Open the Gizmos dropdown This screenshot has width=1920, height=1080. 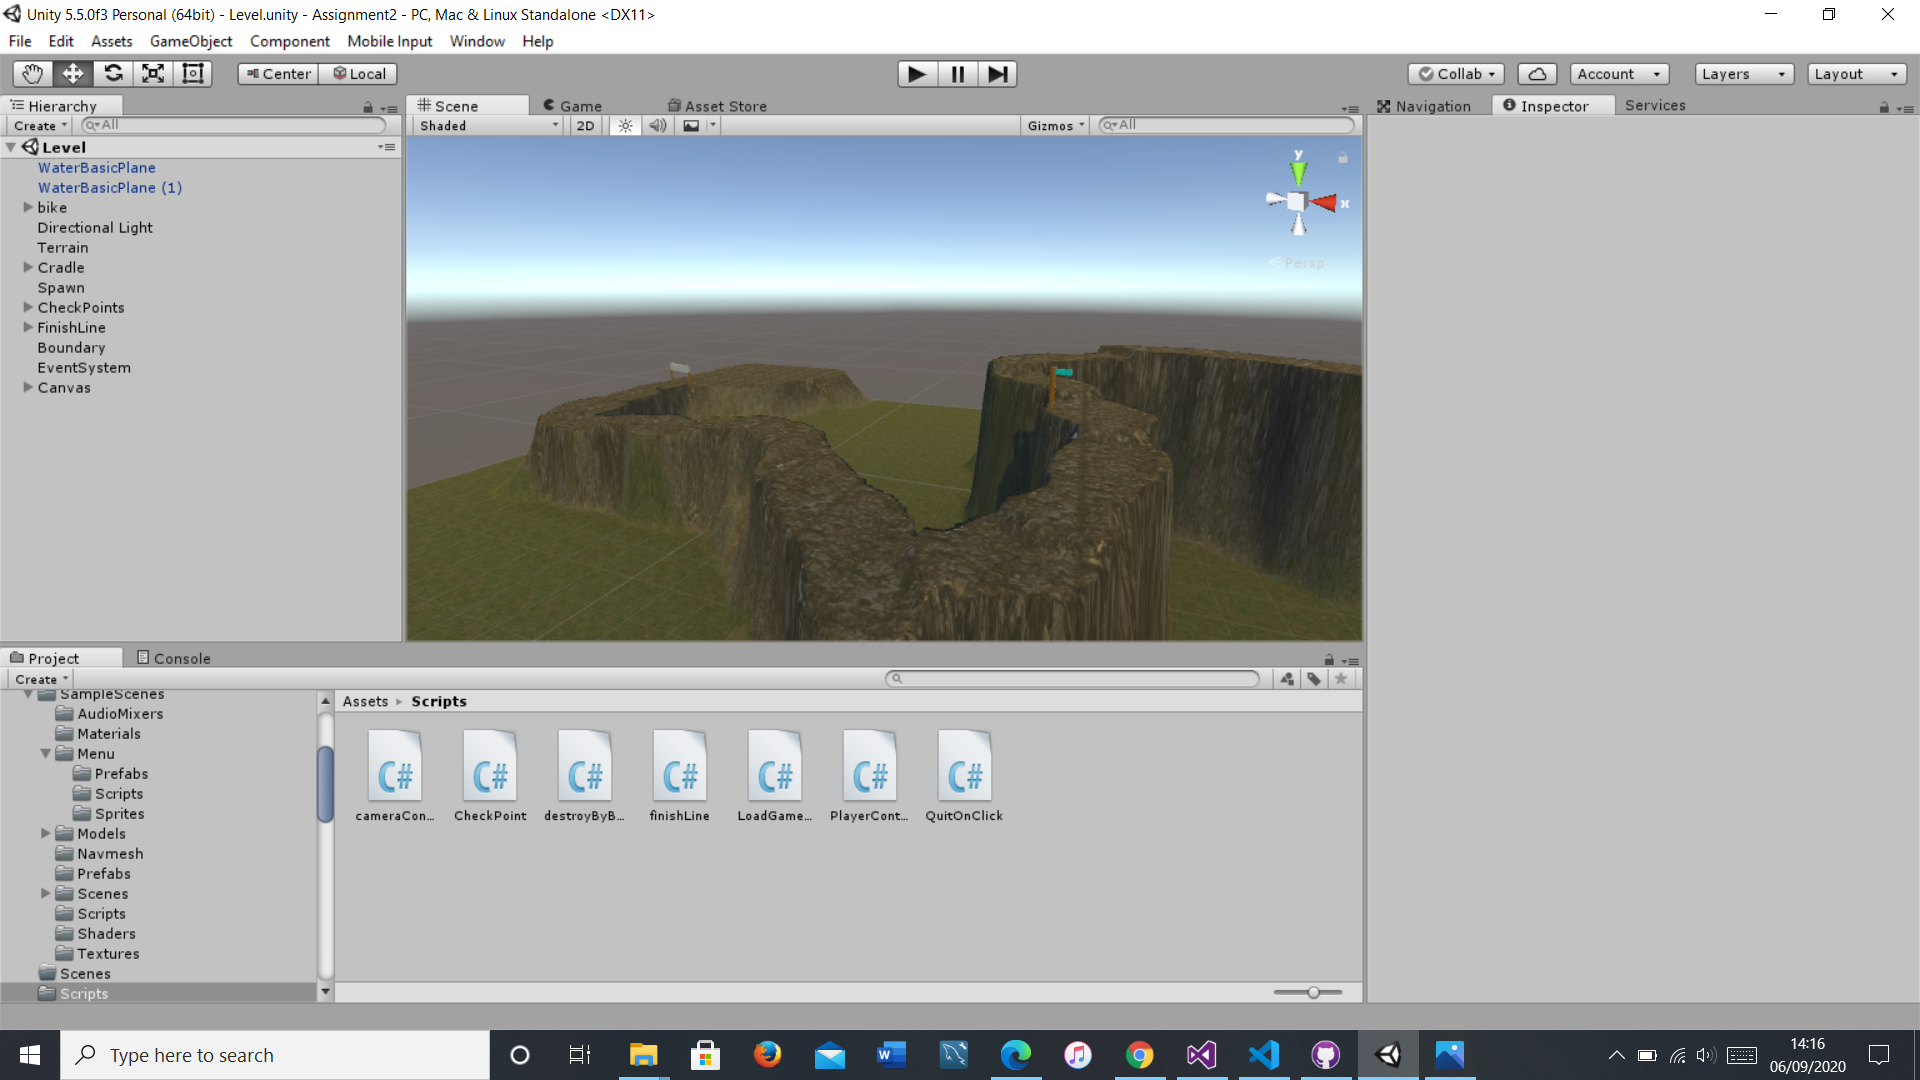pos(1055,126)
